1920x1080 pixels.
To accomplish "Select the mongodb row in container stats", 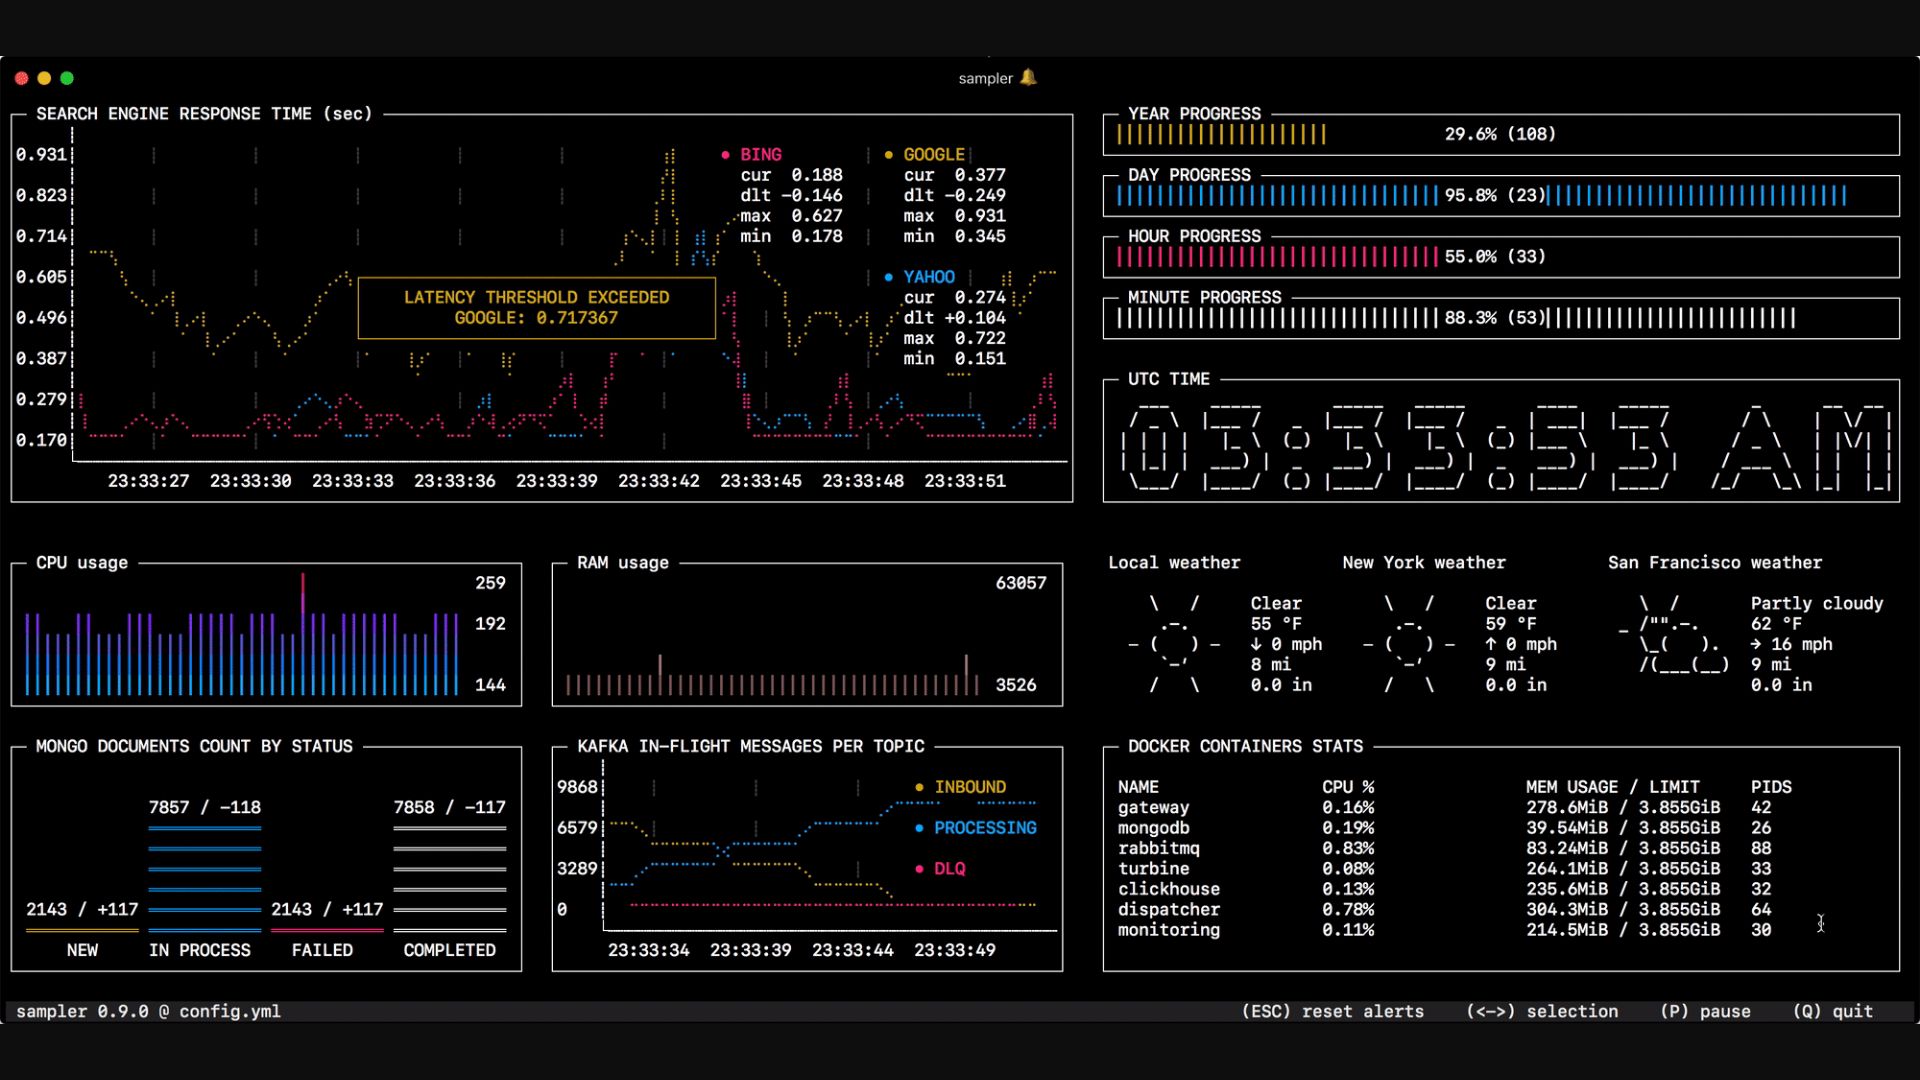I will (x=1155, y=828).
